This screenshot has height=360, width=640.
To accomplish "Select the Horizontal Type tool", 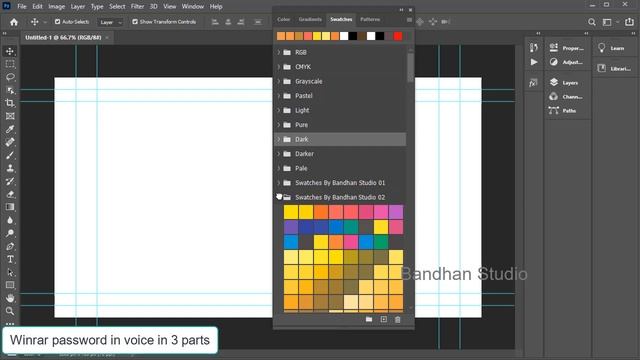I will [10, 259].
